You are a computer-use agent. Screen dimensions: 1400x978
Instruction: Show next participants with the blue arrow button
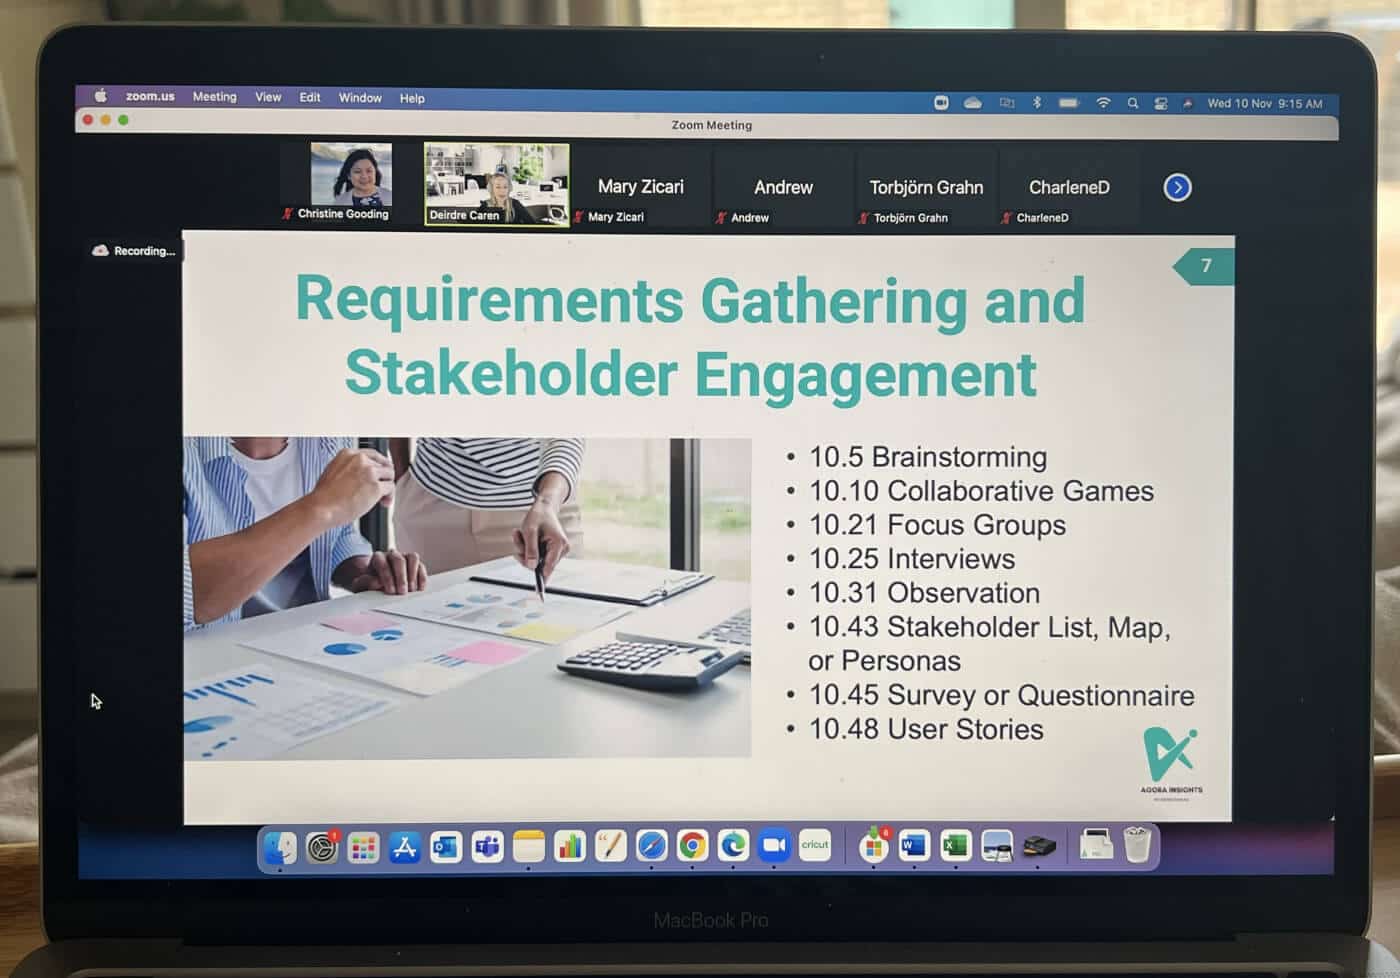click(x=1177, y=187)
